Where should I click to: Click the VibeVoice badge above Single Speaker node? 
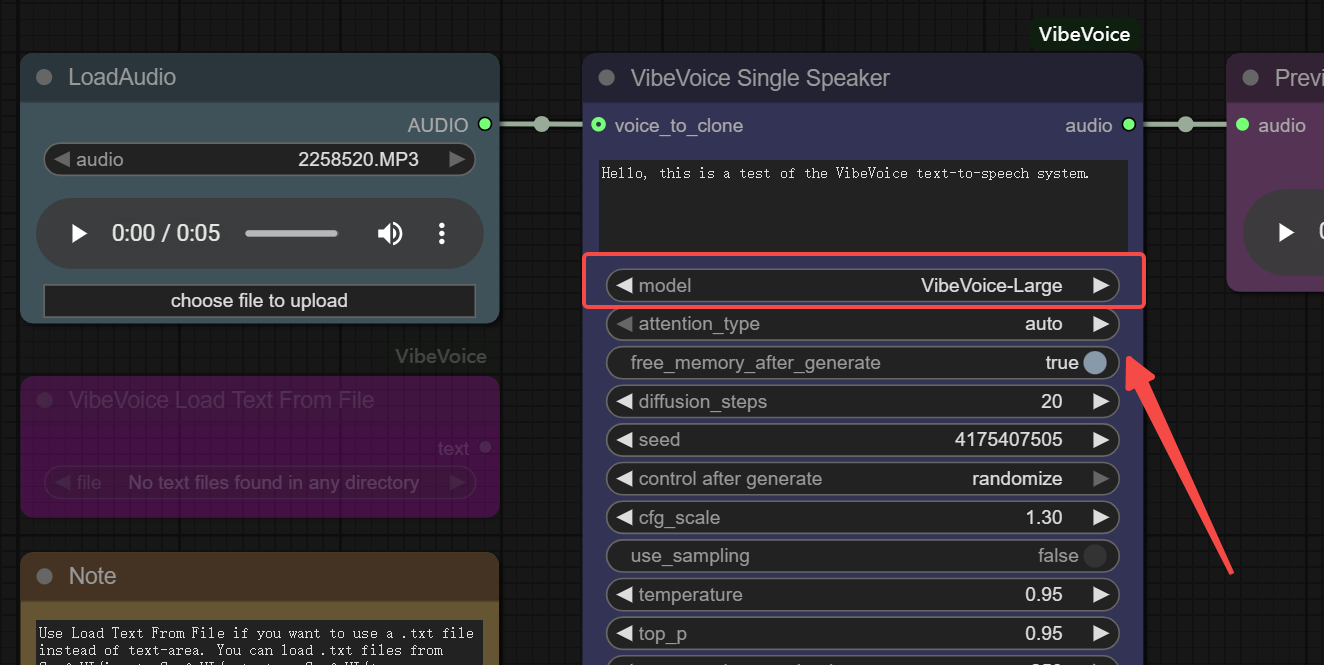(x=1084, y=35)
